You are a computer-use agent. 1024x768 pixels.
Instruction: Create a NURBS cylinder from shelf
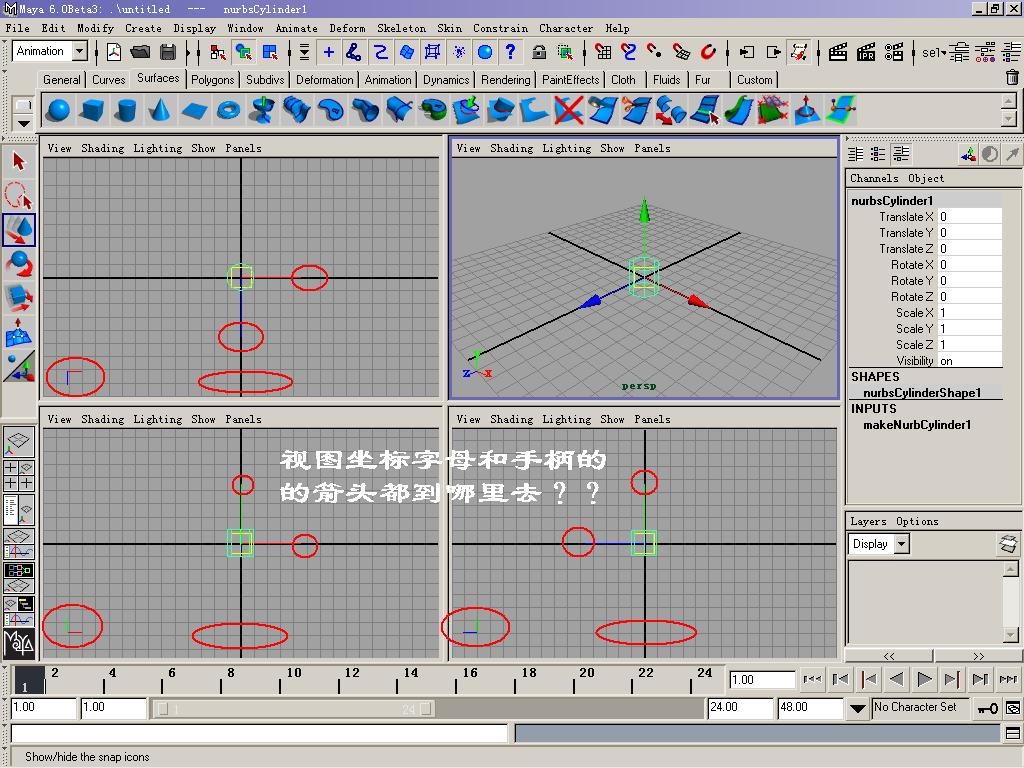tap(126, 110)
